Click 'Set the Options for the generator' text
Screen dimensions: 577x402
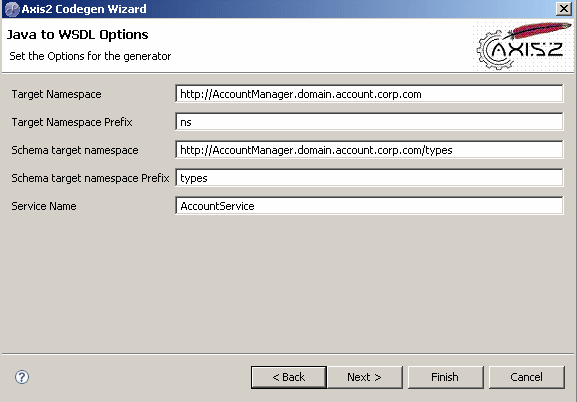pyautogui.click(x=90, y=56)
